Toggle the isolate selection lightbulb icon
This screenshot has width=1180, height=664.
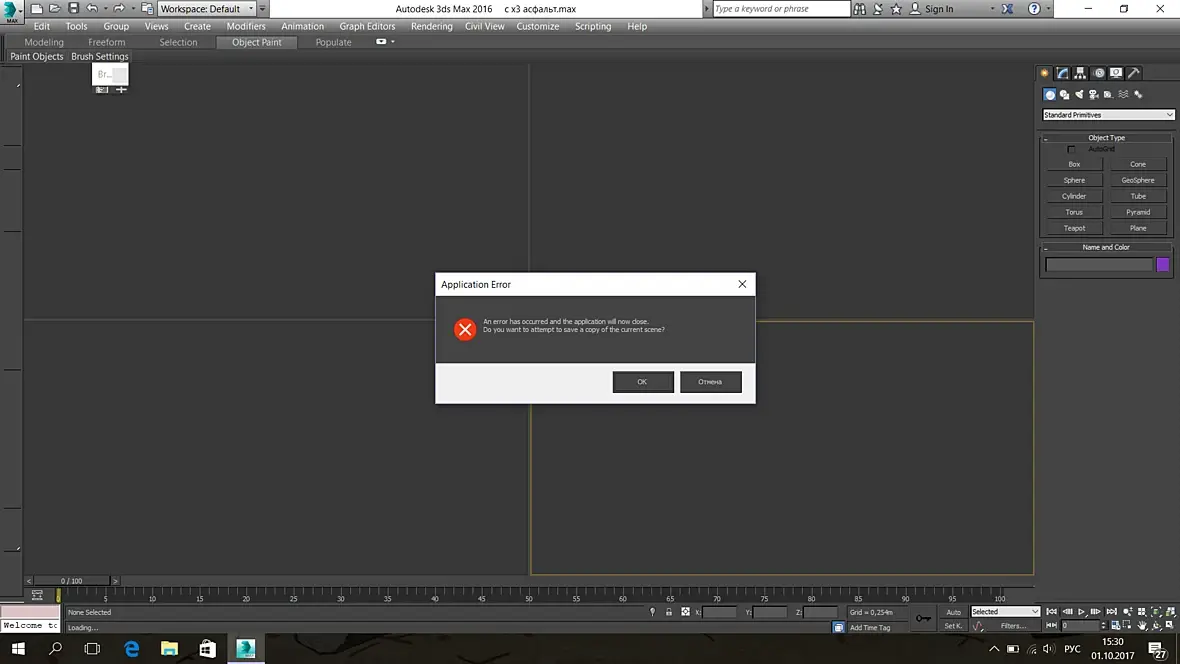652,612
